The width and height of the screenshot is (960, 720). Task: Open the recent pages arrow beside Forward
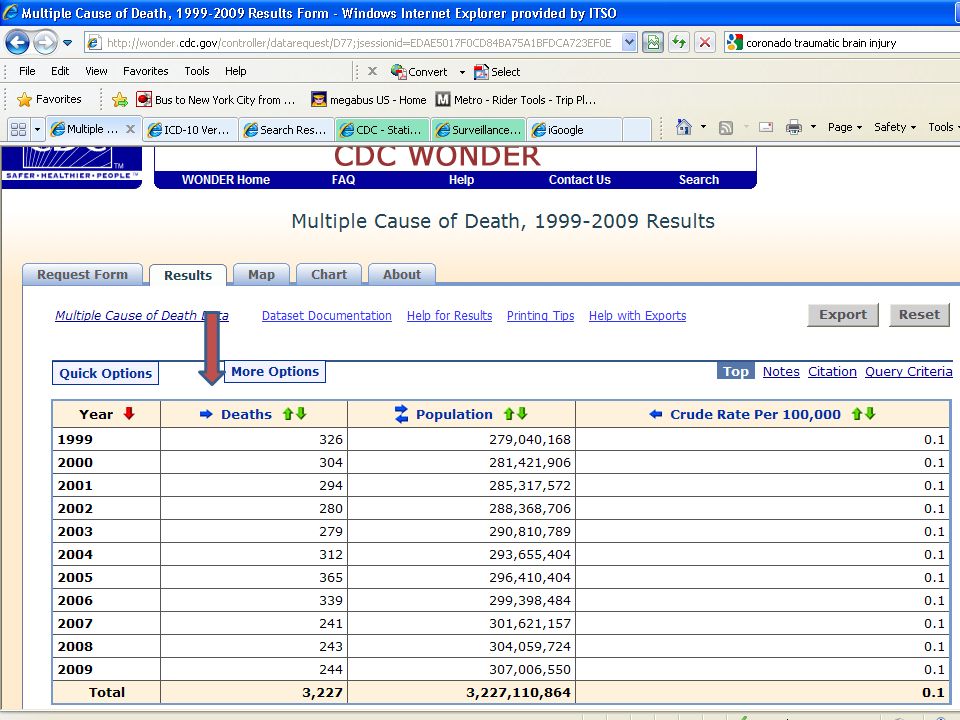67,43
